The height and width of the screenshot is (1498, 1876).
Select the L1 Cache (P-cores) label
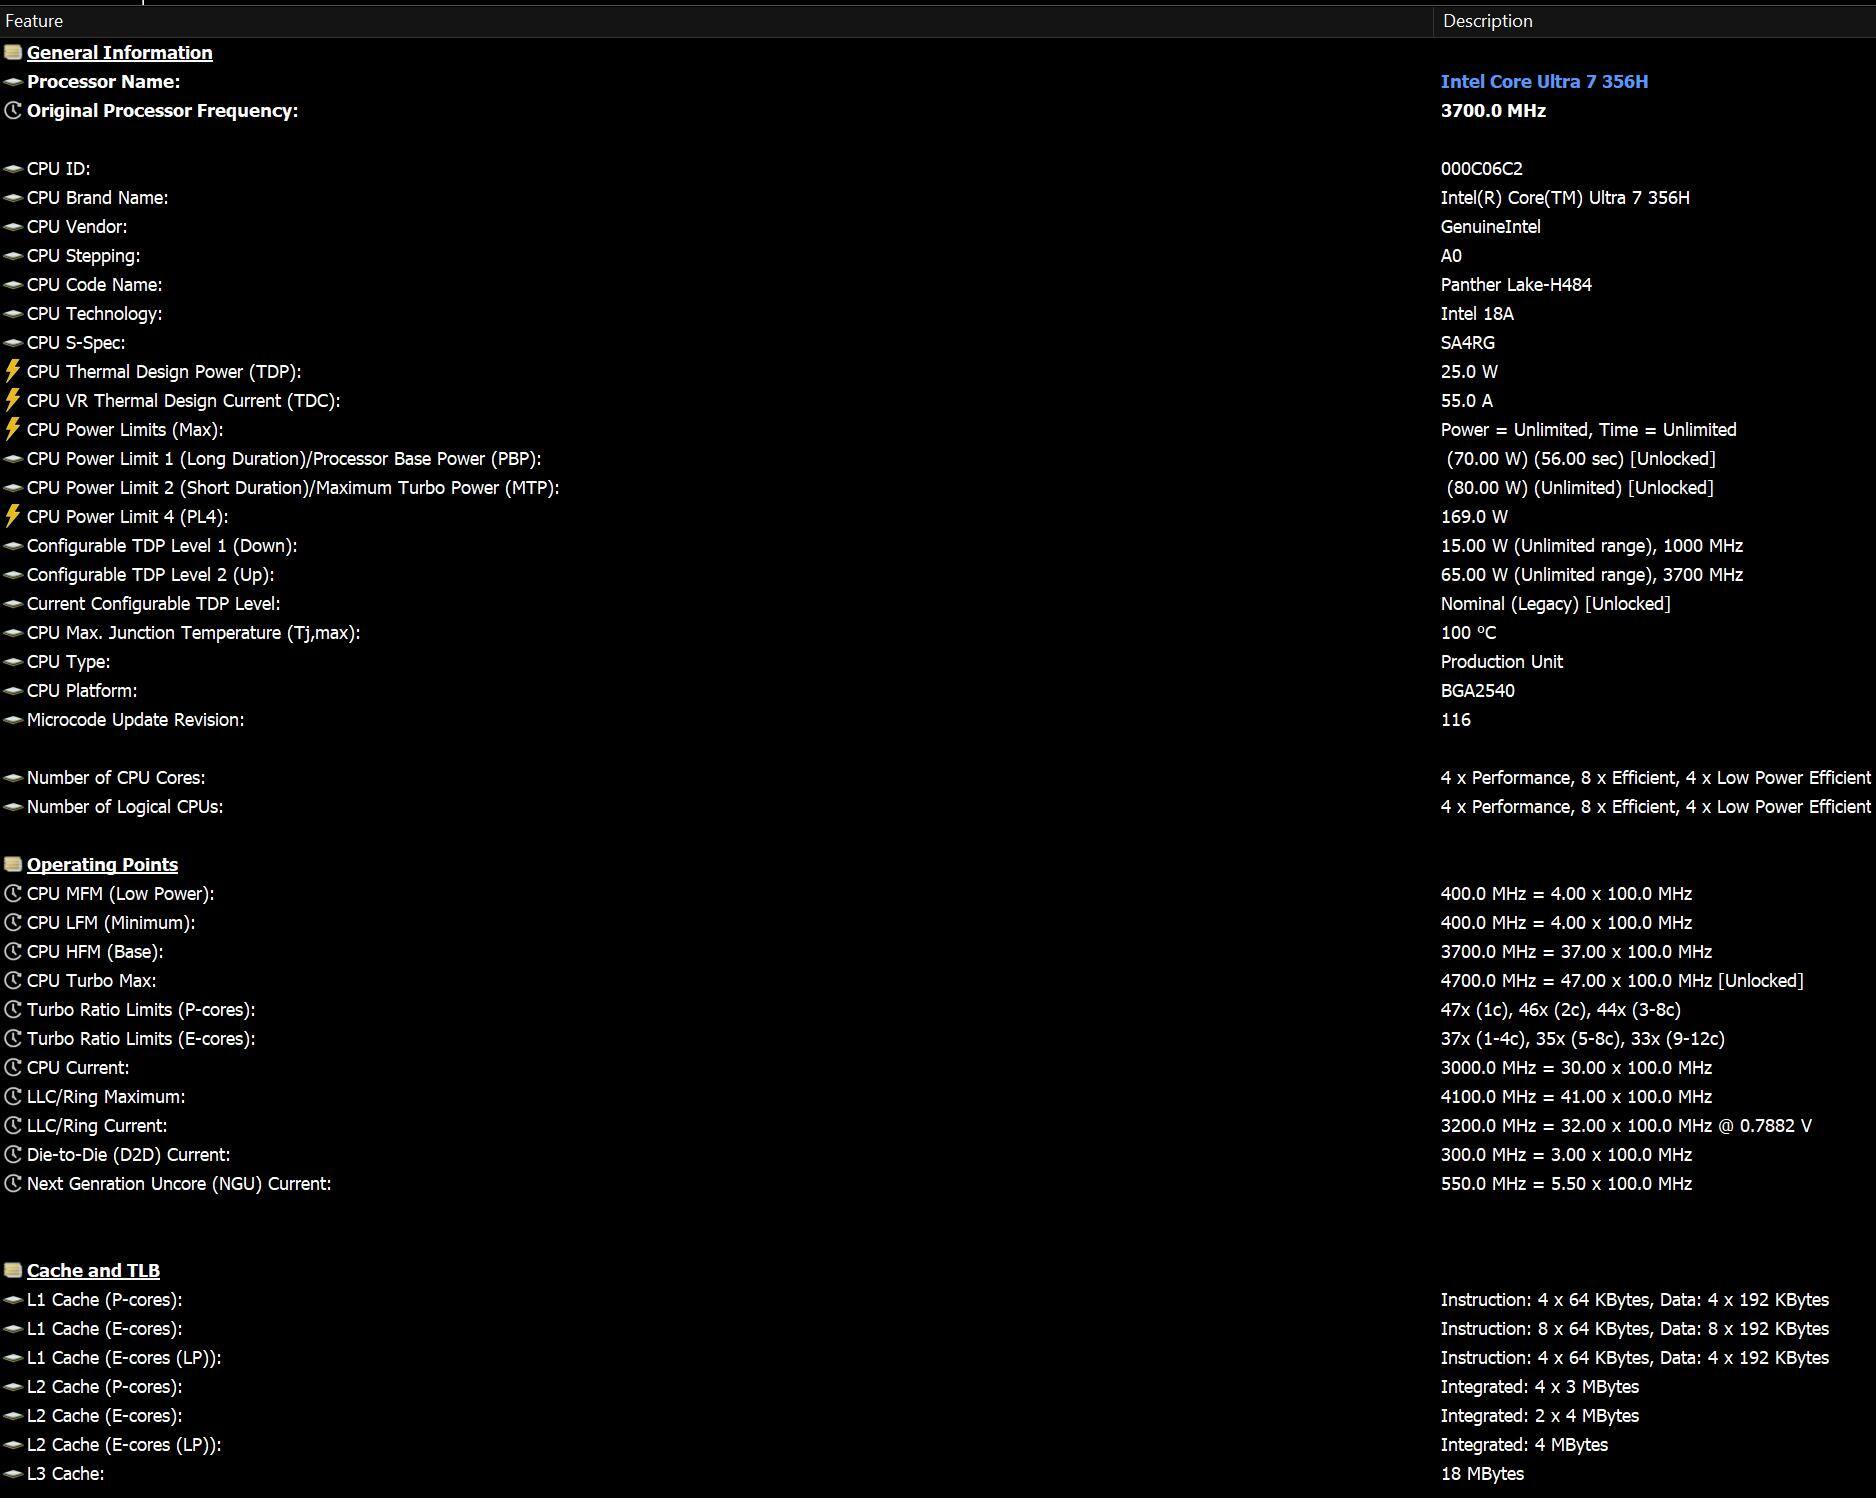(104, 1299)
